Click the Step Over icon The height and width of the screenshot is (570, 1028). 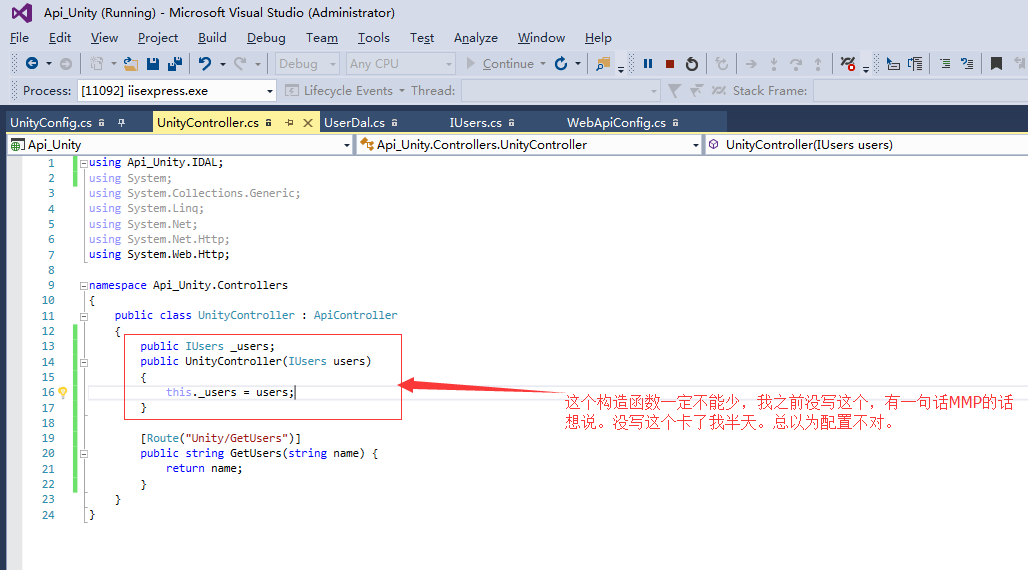click(x=796, y=64)
